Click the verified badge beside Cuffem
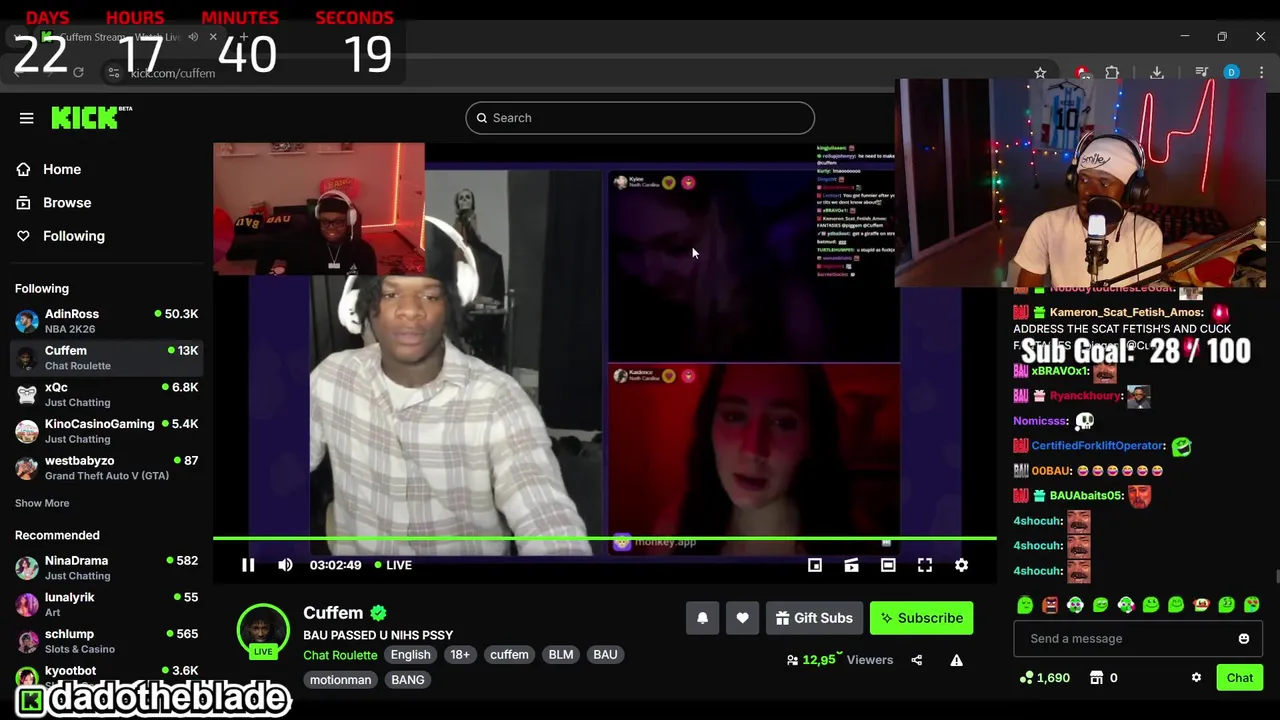Image resolution: width=1280 pixels, height=720 pixels. [x=378, y=613]
